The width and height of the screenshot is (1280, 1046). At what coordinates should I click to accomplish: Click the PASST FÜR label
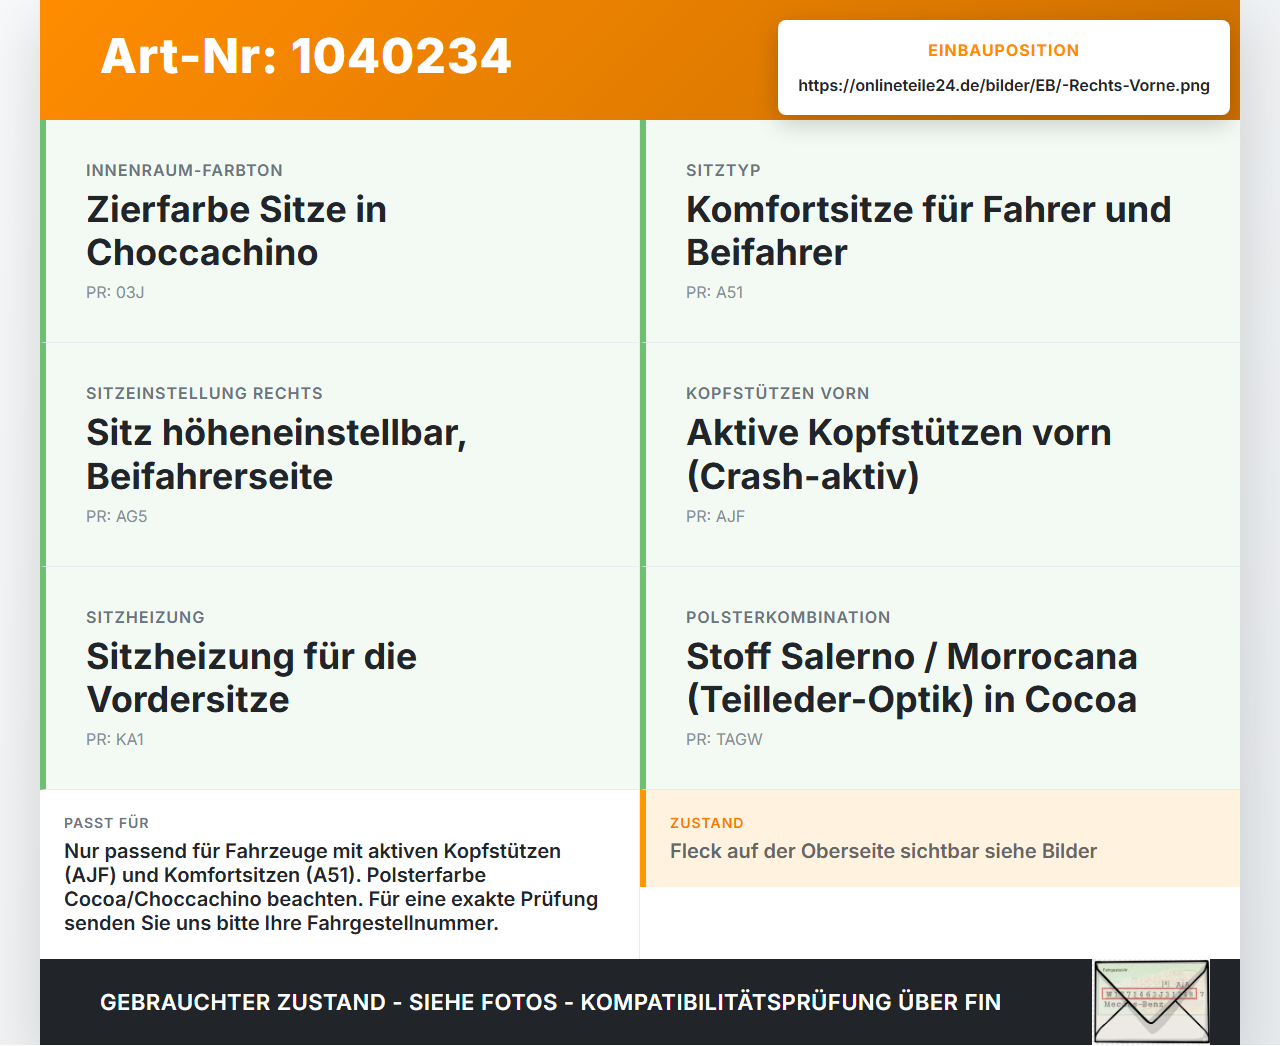click(x=106, y=823)
